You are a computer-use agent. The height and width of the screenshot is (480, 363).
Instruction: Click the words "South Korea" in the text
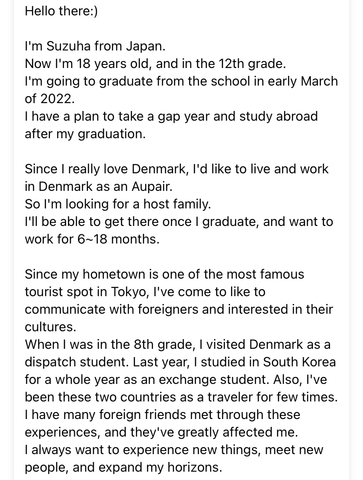(x=299, y=362)
